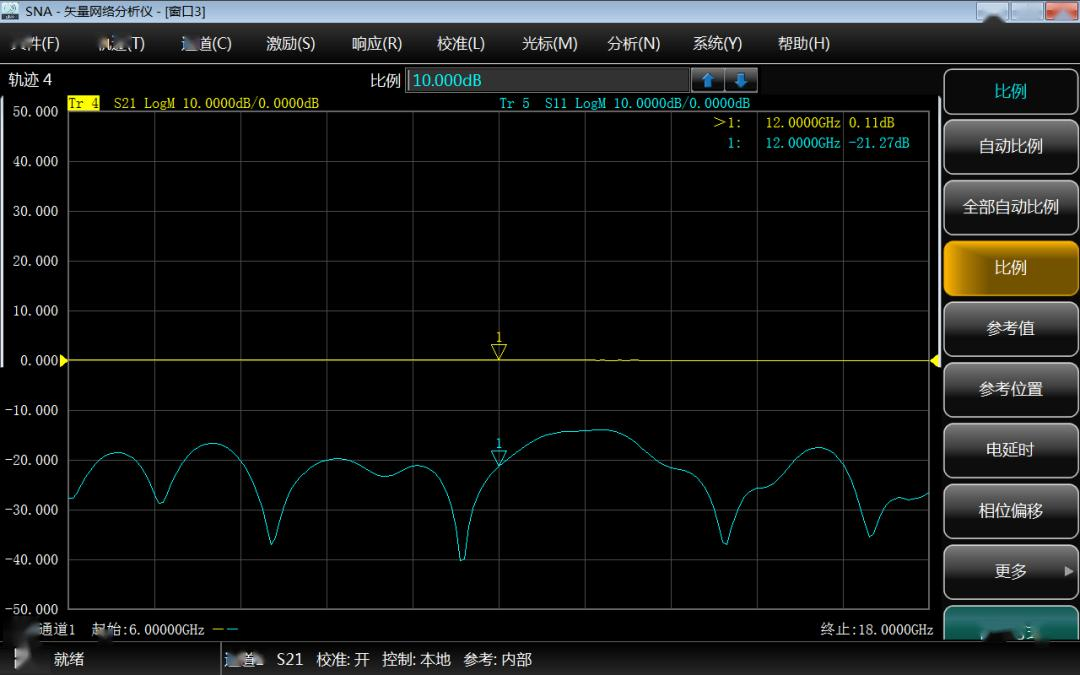Click the scale value input field 10.000dB
Image resolution: width=1080 pixels, height=675 pixels.
pos(547,81)
